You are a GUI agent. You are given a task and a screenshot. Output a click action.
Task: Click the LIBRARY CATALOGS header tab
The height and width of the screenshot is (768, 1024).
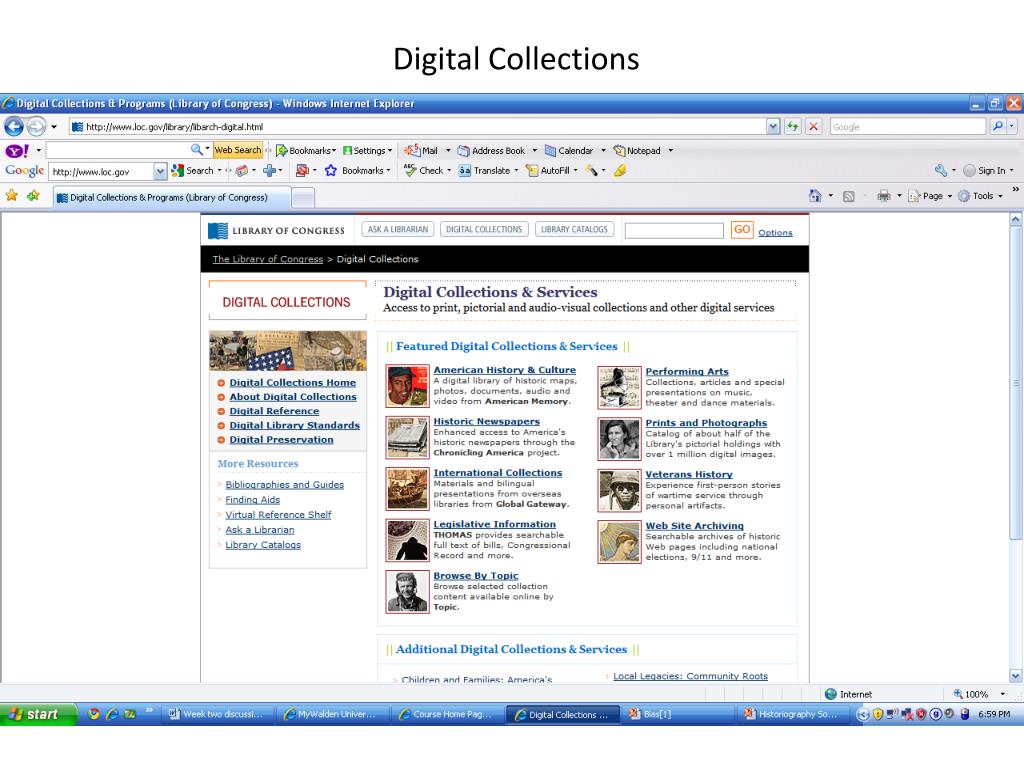tap(574, 229)
